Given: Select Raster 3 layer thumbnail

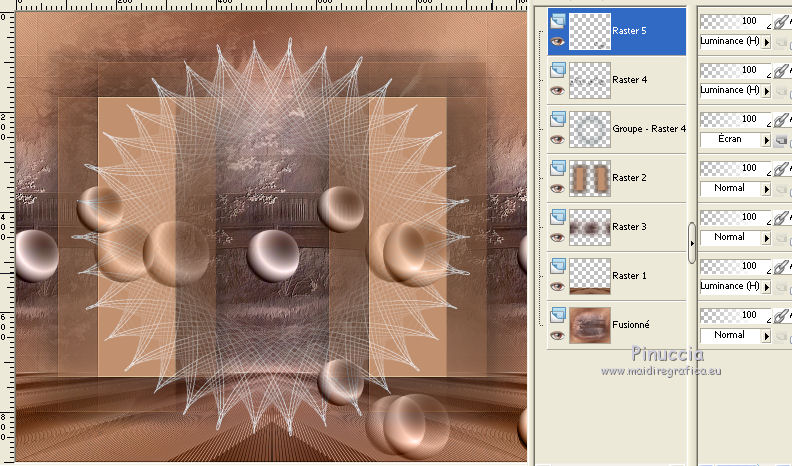Looking at the screenshot, I should click(590, 227).
